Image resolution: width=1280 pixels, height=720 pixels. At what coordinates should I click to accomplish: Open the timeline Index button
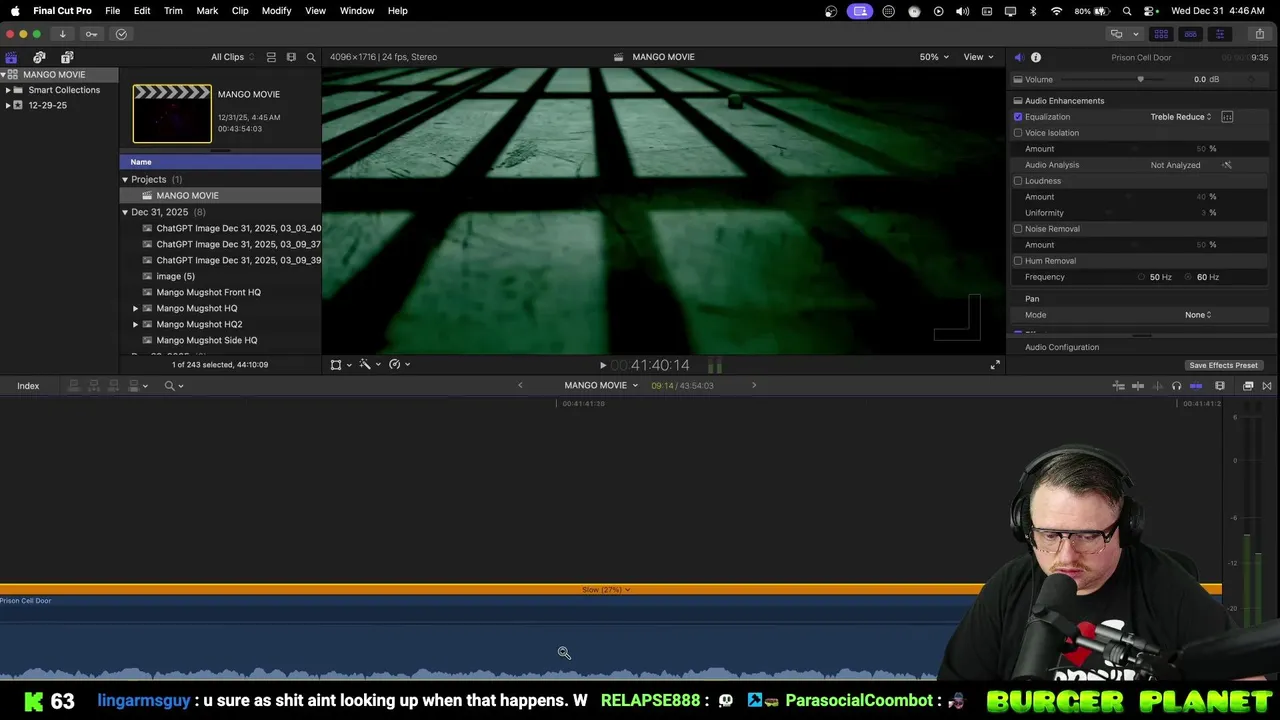tap(28, 386)
